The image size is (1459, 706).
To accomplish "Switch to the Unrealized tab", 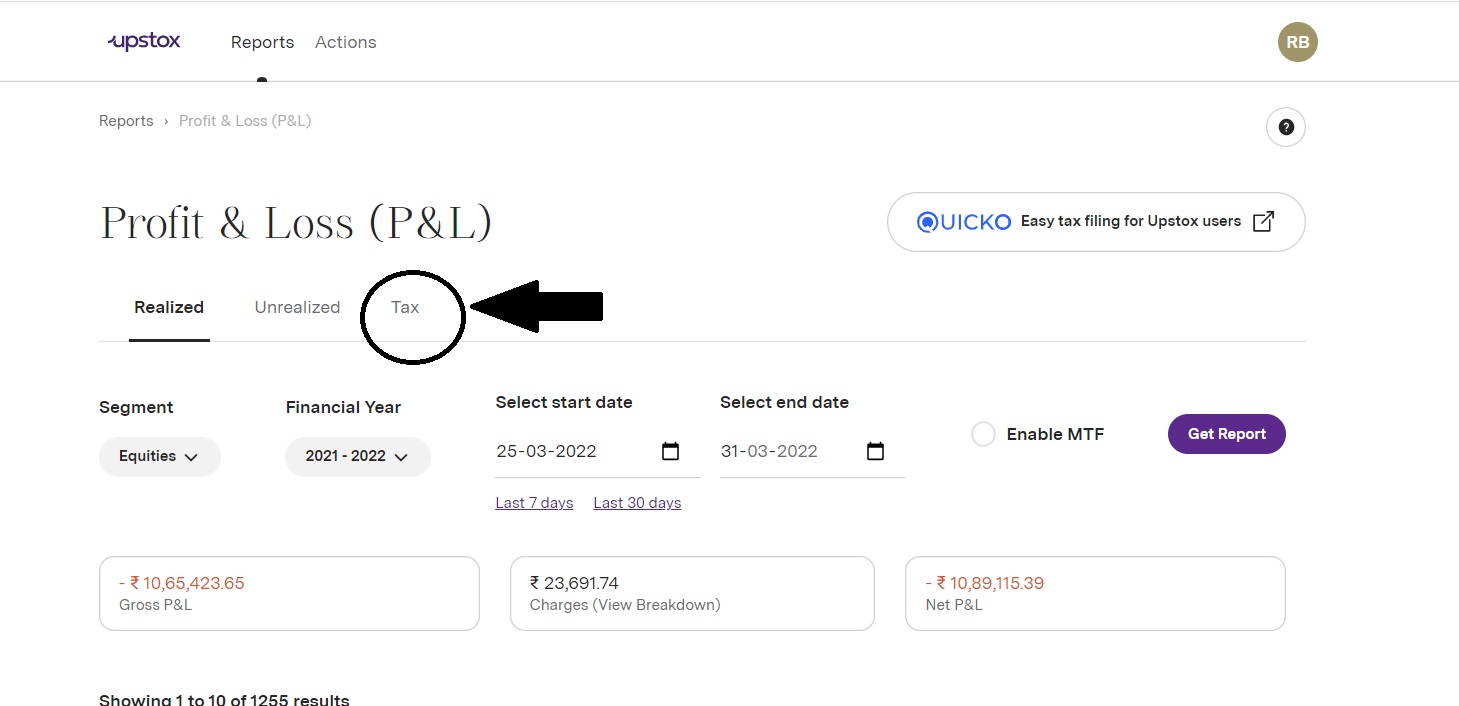I will [297, 307].
